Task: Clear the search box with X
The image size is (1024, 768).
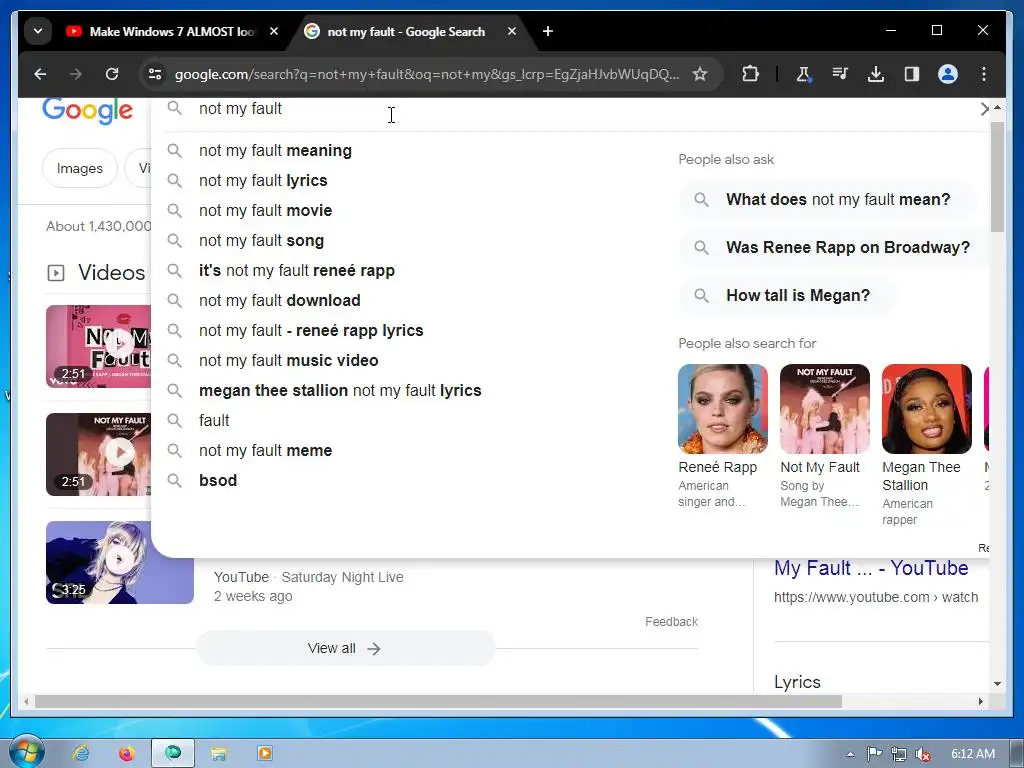Action: click(984, 109)
